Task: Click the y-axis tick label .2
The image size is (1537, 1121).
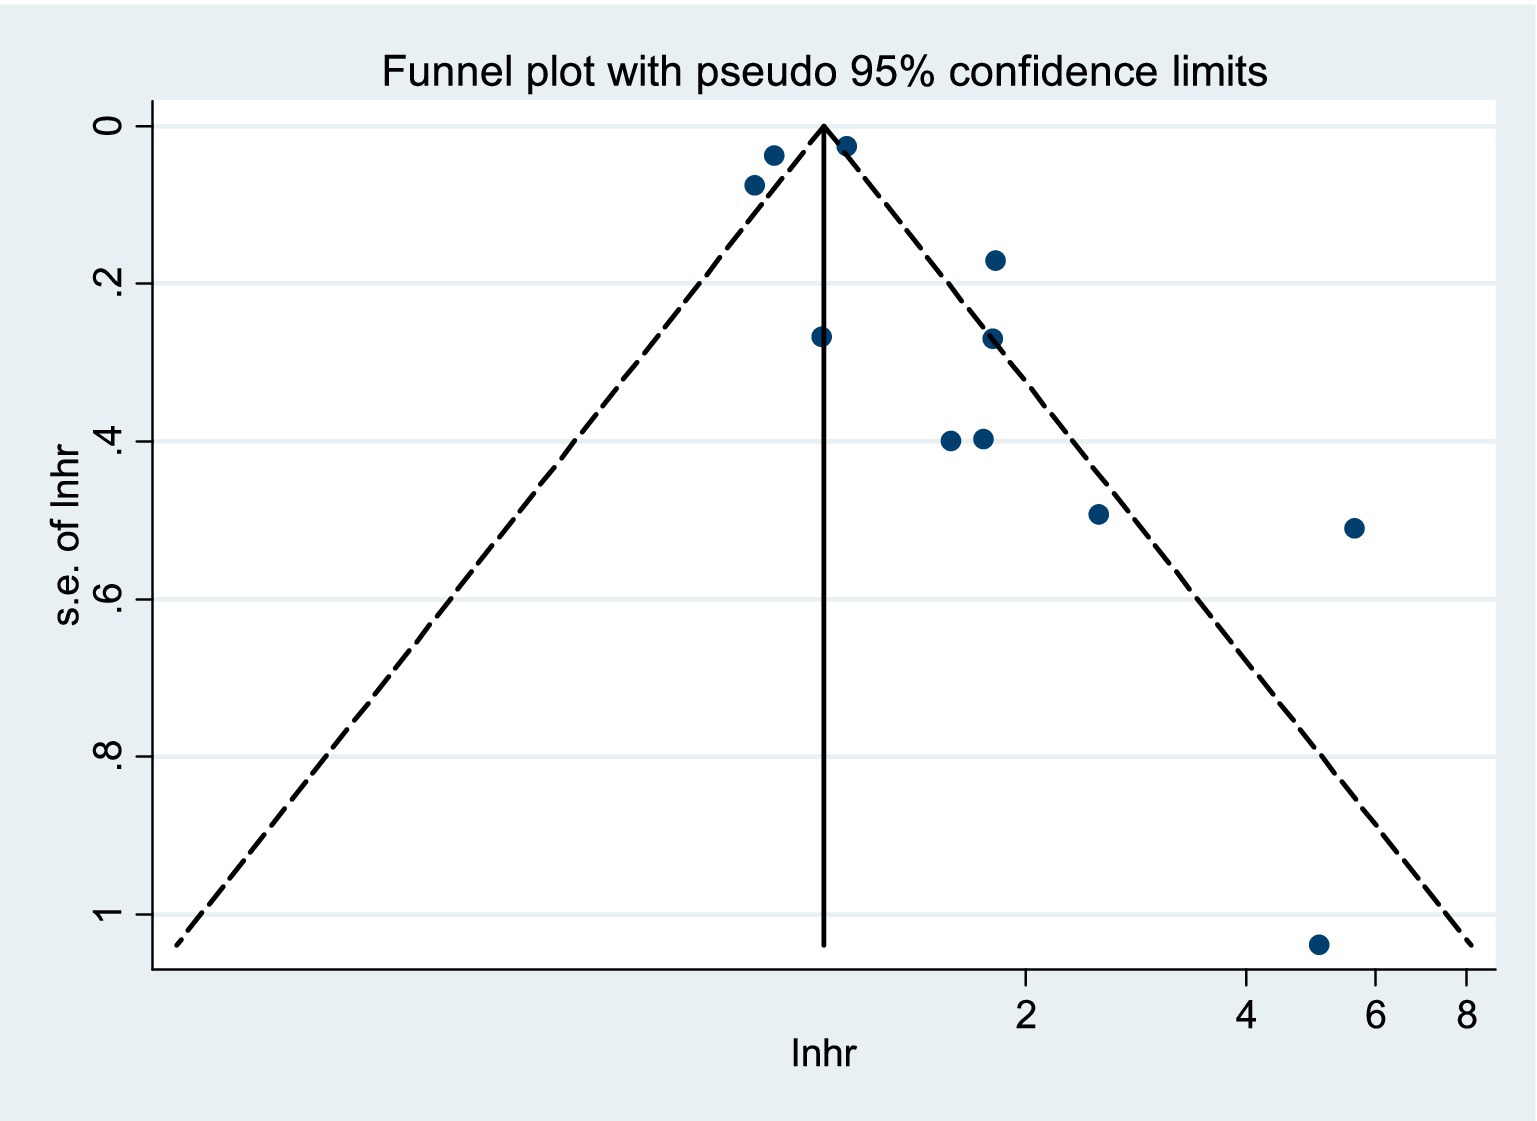Action: click(110, 284)
